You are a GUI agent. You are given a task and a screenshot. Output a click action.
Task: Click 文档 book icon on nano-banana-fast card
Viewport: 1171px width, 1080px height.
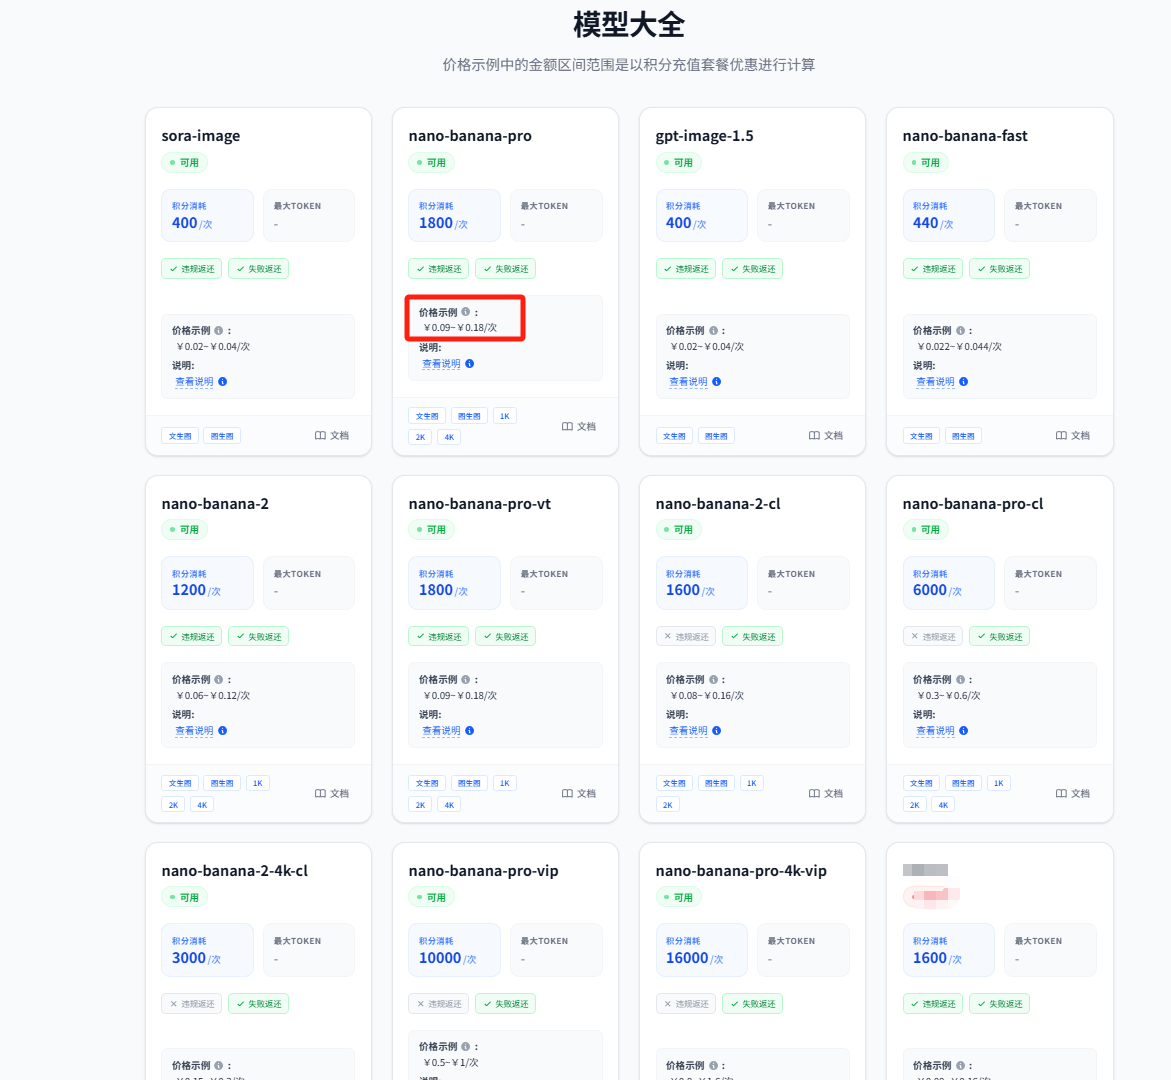click(x=1061, y=436)
